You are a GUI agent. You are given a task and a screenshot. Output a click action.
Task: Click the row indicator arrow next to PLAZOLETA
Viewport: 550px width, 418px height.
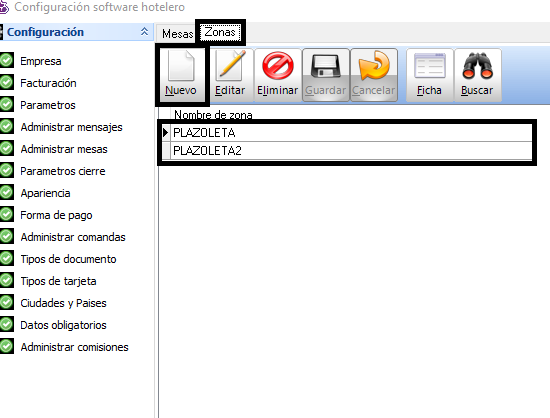coord(166,133)
